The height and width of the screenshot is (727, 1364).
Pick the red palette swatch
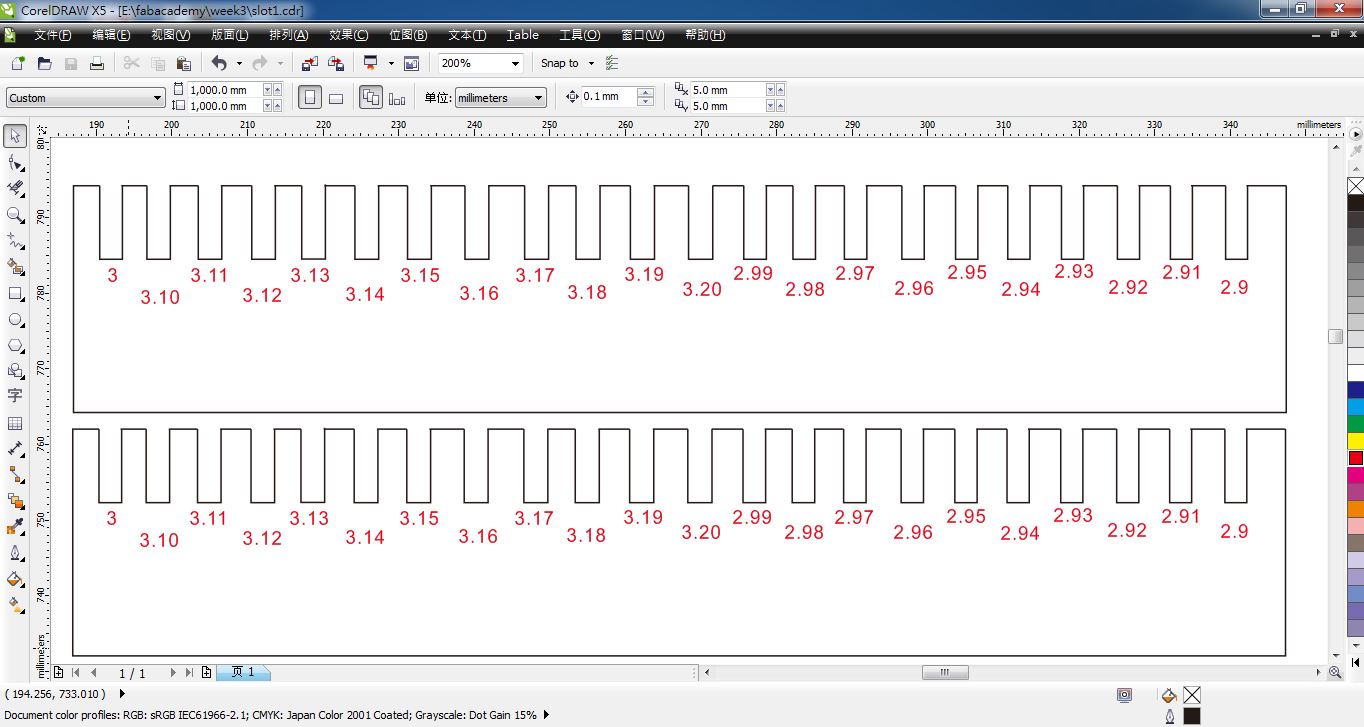pos(1356,458)
